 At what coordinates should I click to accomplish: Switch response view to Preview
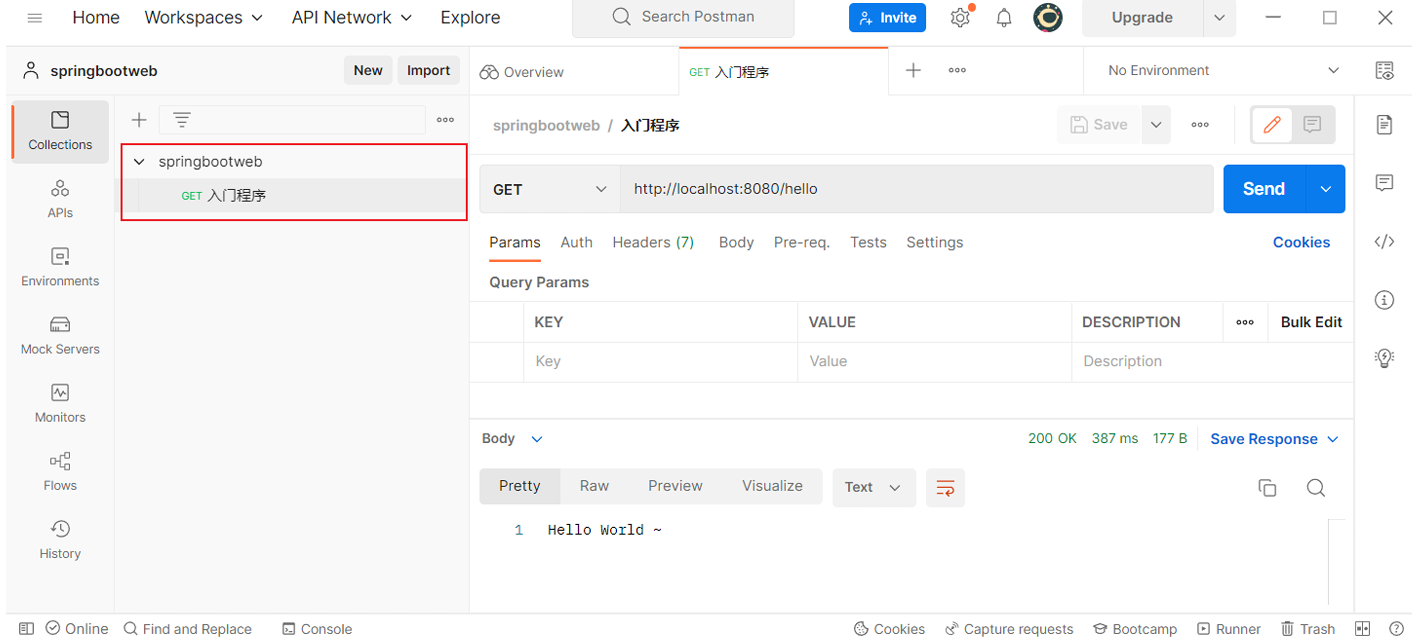[x=675, y=486]
